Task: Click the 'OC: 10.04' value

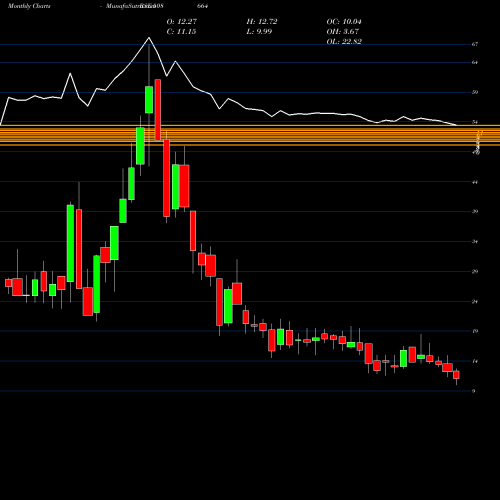Action: [344, 22]
